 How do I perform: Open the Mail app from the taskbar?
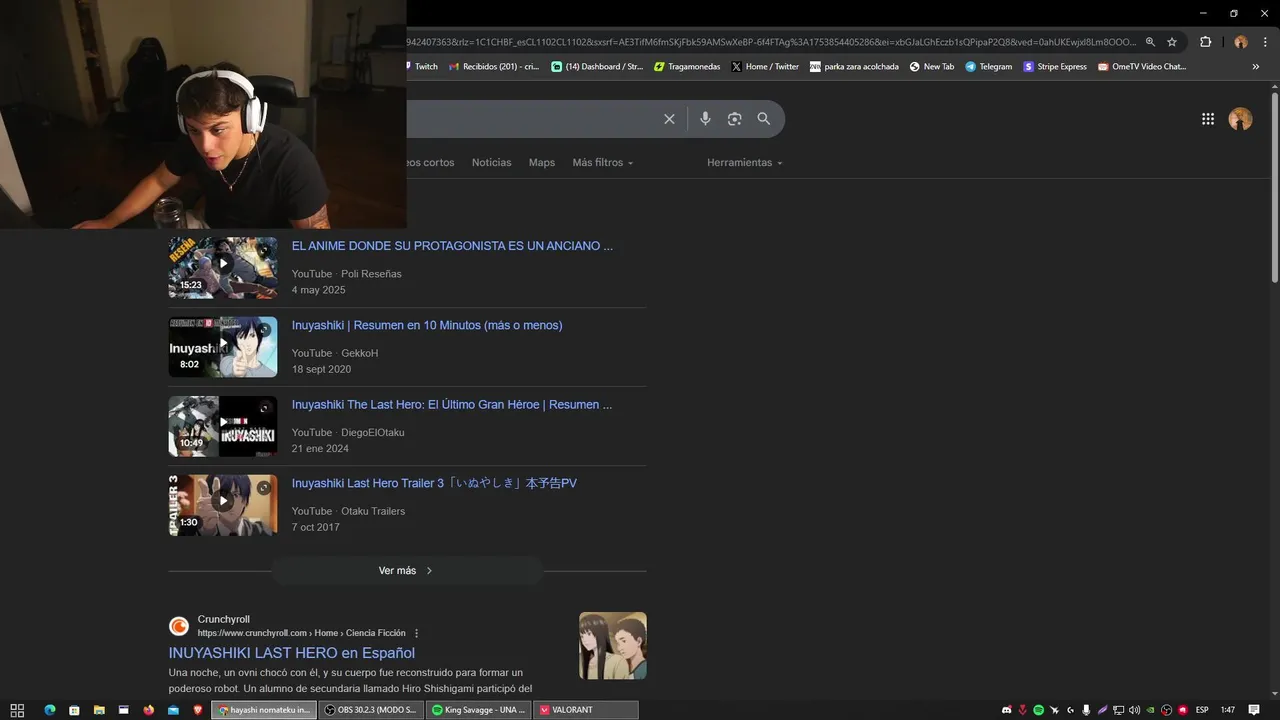click(x=173, y=710)
